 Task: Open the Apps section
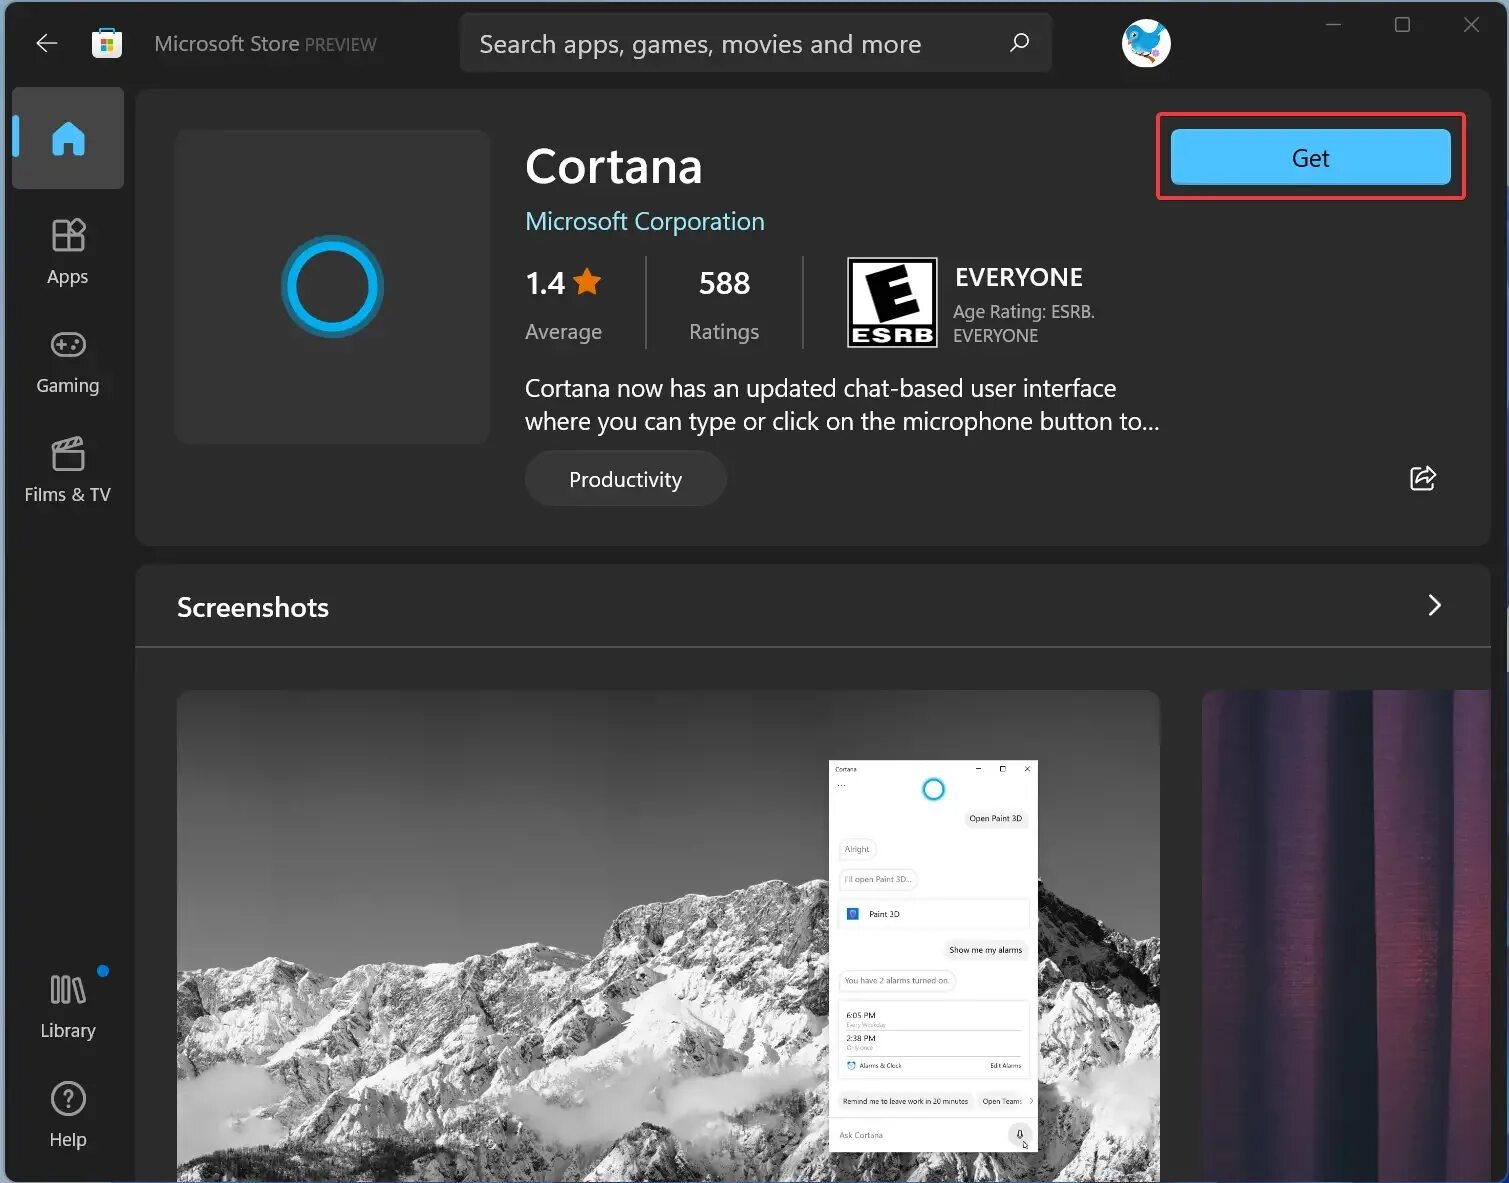(x=68, y=253)
